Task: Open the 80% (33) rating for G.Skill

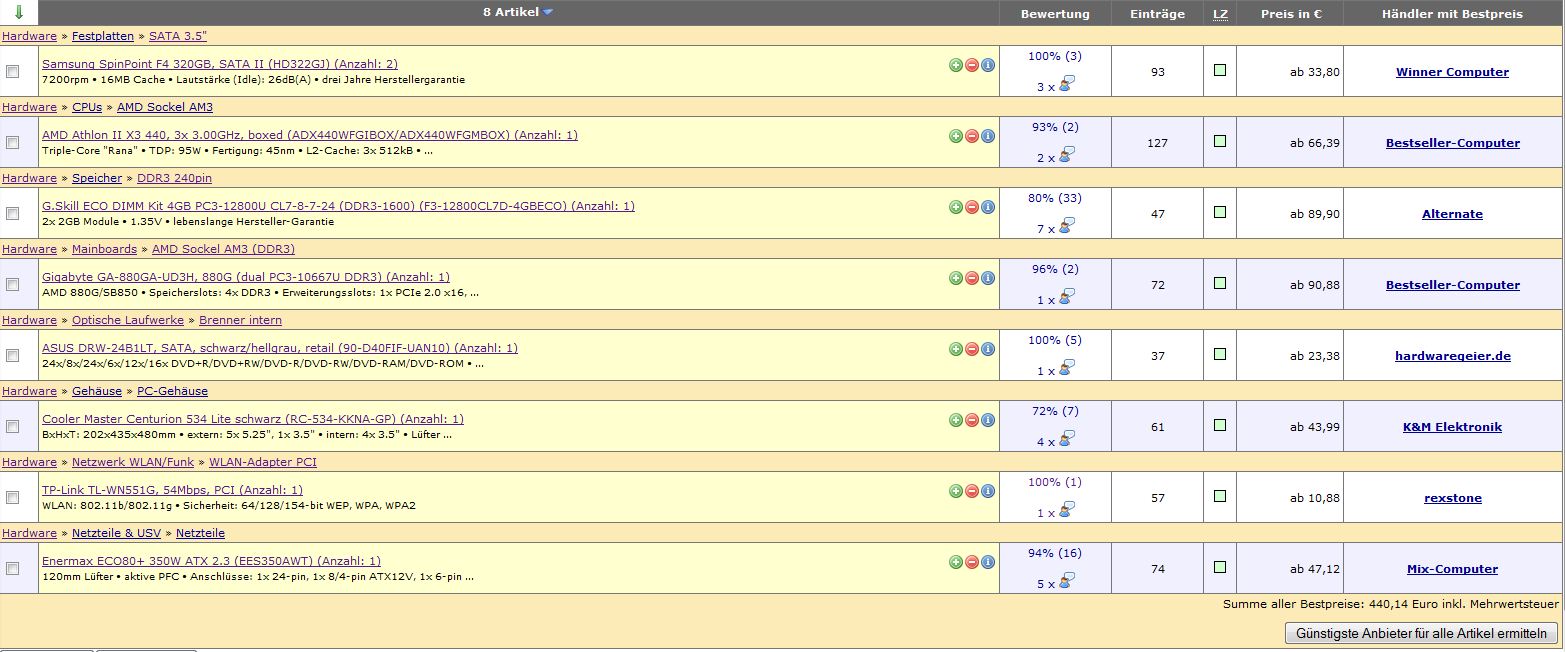Action: pos(1055,198)
